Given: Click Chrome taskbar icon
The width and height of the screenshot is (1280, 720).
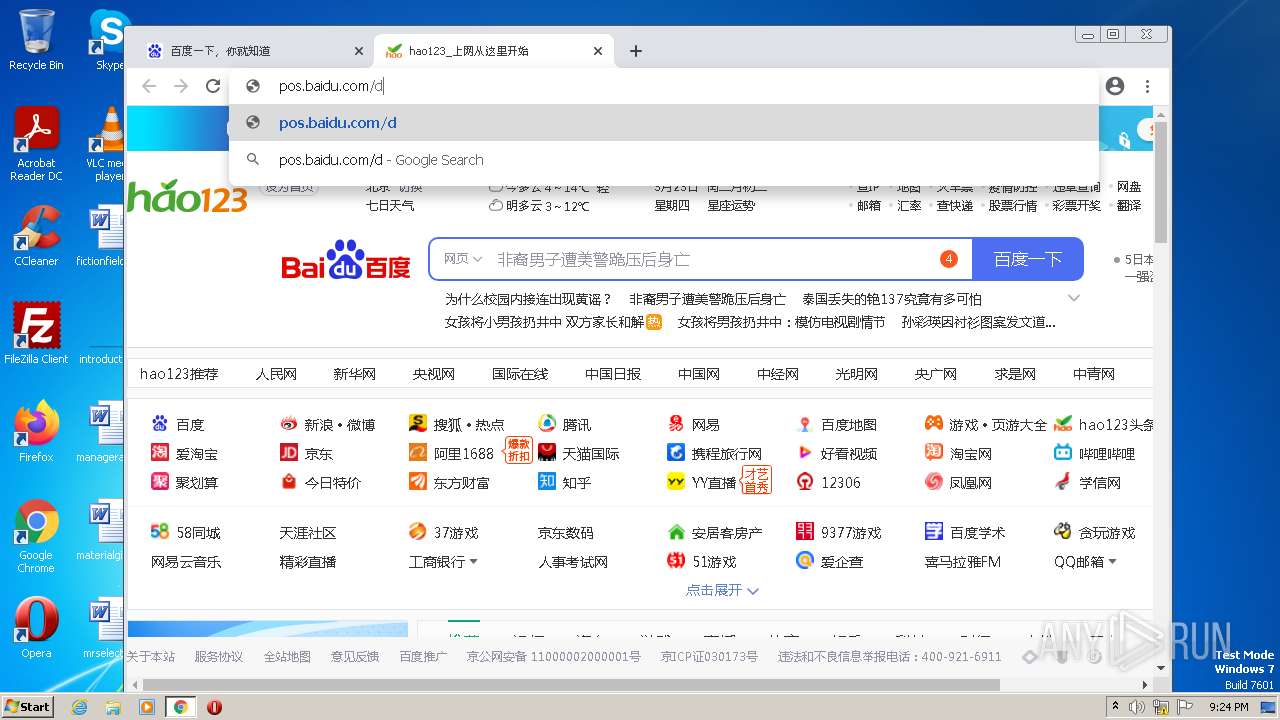Looking at the screenshot, I should coord(180,707).
